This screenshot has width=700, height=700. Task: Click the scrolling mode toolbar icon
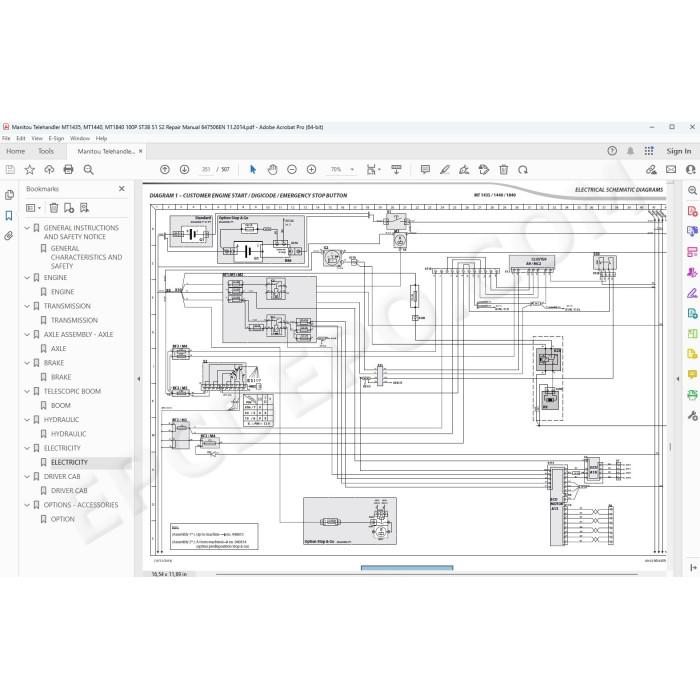tap(396, 170)
